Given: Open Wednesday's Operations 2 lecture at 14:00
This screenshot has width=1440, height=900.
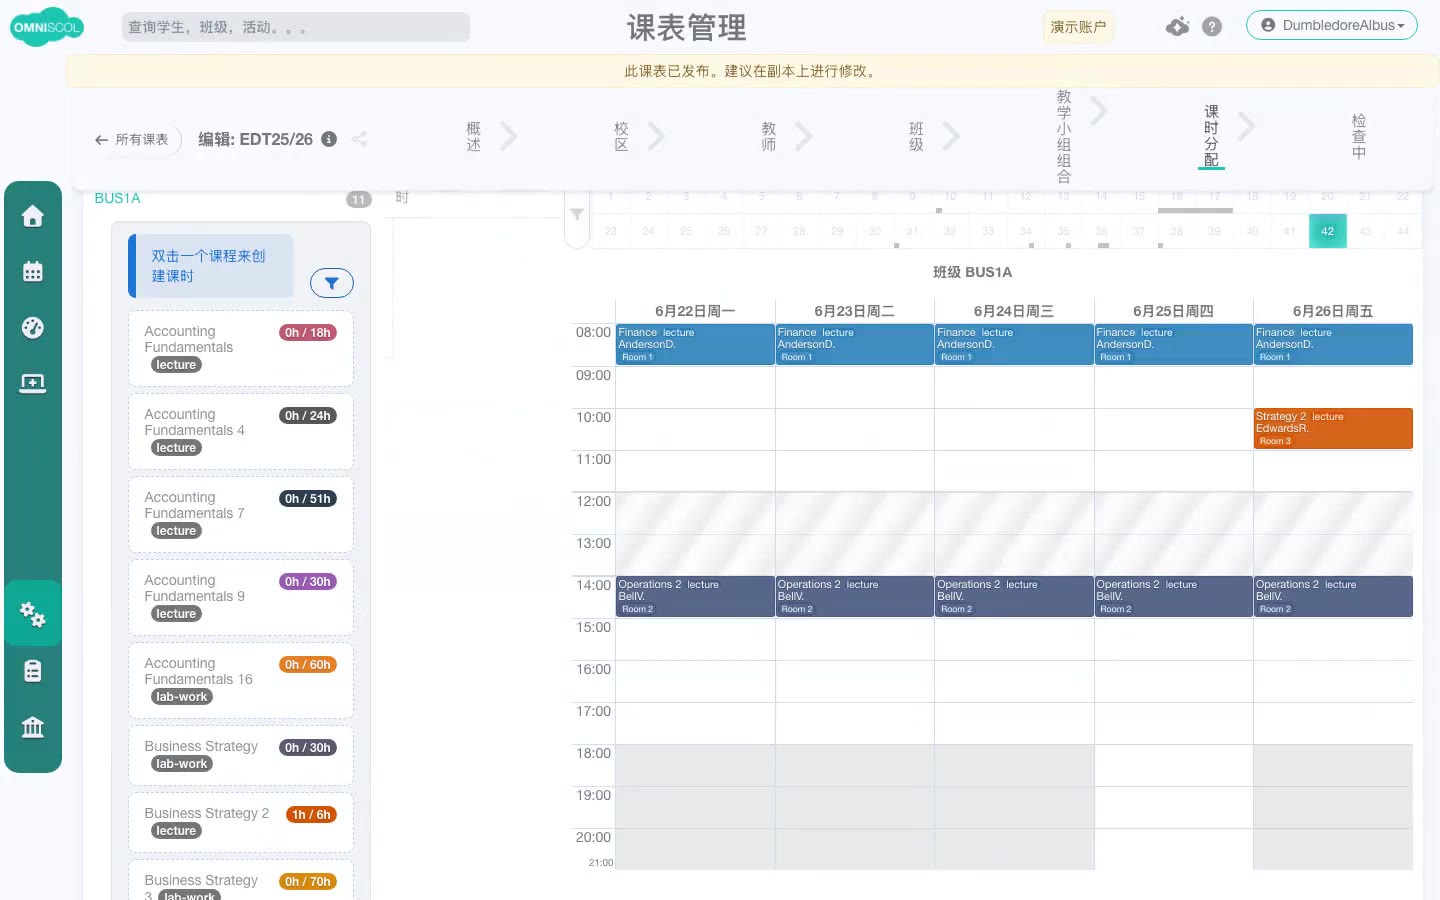Looking at the screenshot, I should pyautogui.click(x=1014, y=596).
